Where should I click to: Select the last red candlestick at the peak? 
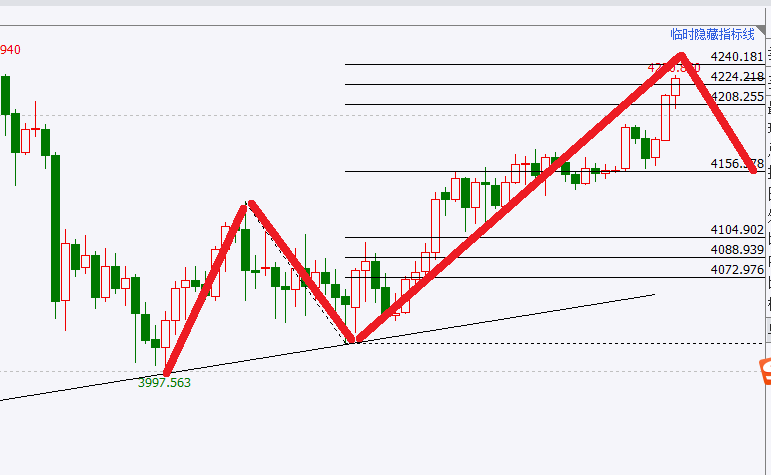point(676,87)
